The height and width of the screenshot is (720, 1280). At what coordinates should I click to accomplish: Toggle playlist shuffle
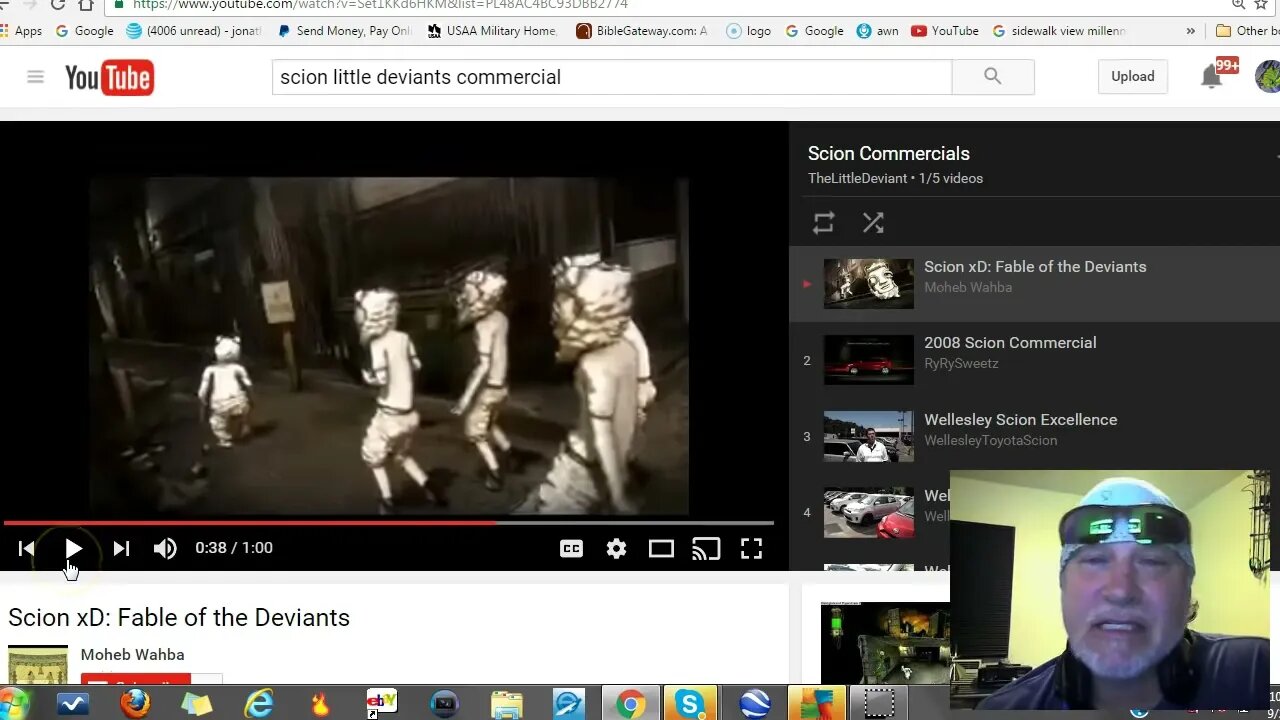[873, 223]
